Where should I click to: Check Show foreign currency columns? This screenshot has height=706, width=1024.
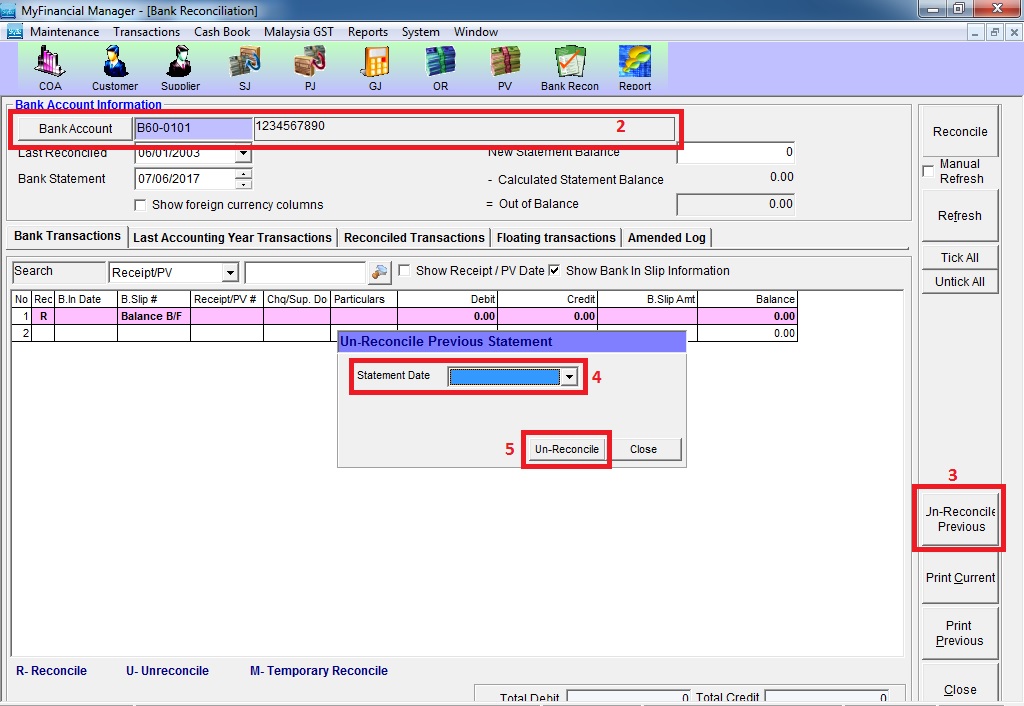point(141,205)
